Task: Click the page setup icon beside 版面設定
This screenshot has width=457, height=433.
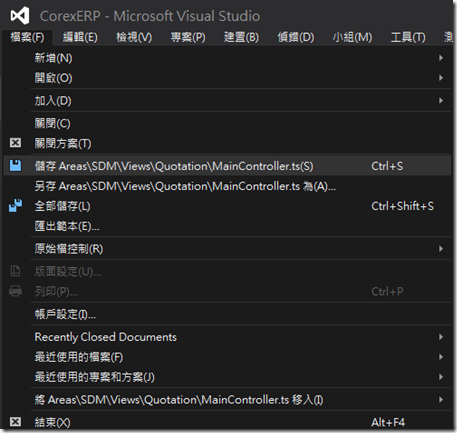Action: [x=15, y=271]
